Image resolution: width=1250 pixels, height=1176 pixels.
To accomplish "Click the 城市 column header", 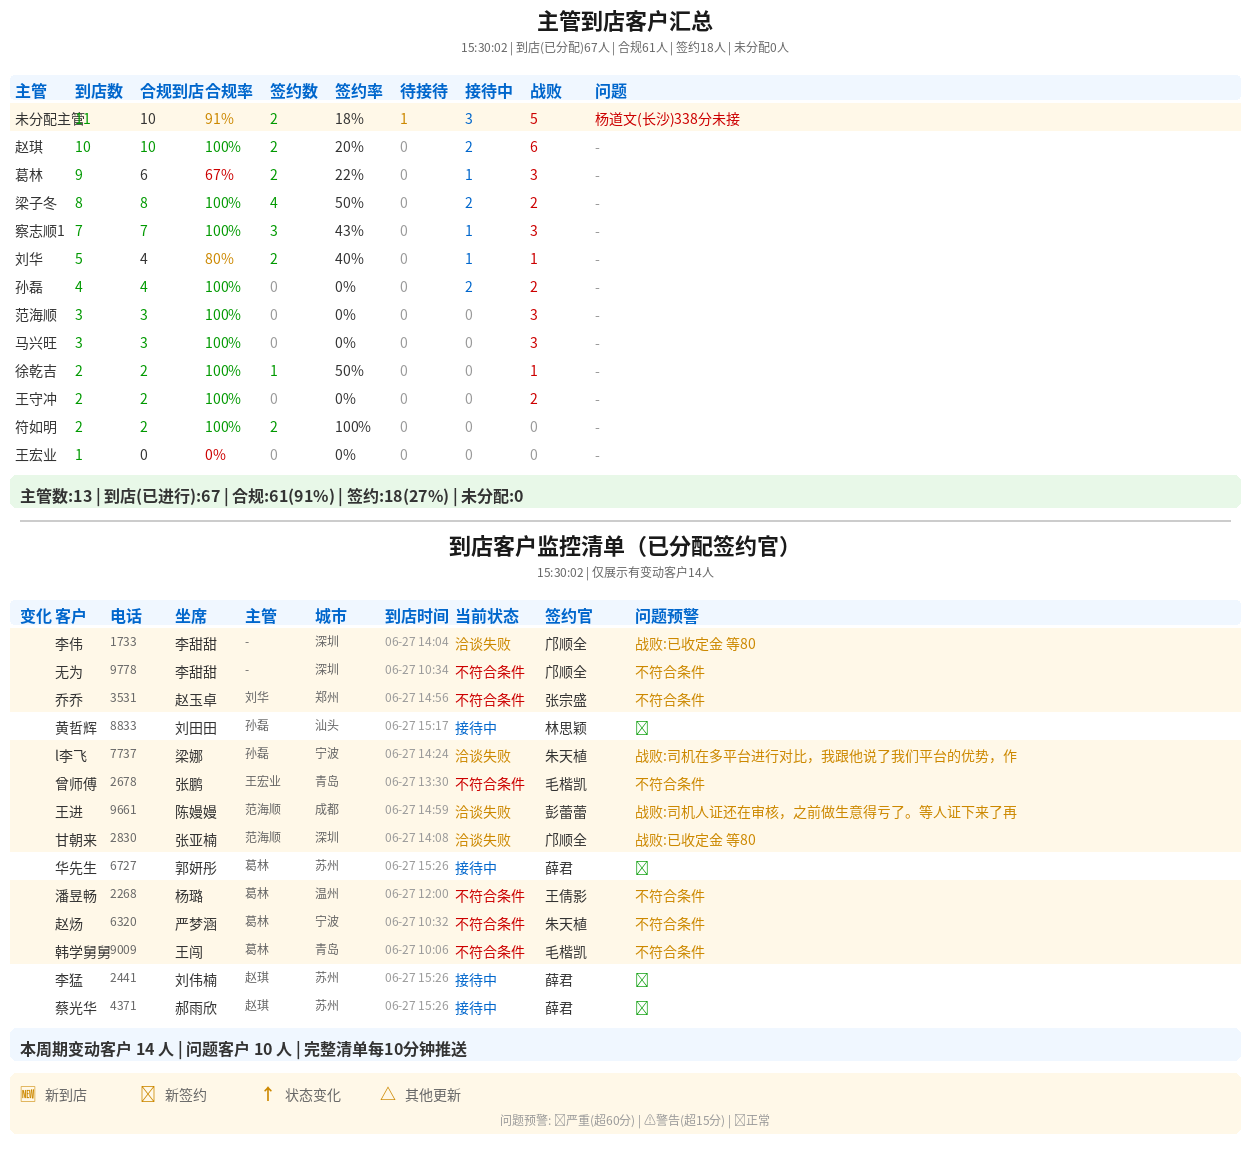I will [x=331, y=616].
